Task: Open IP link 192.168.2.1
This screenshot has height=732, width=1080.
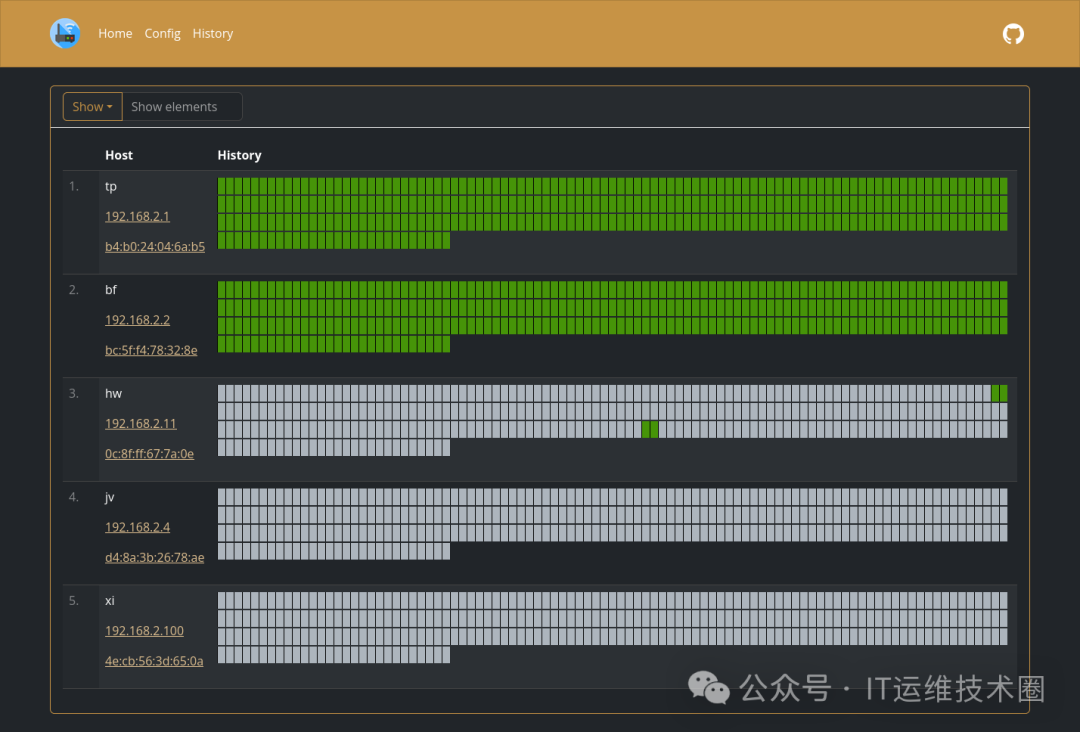Action: [137, 216]
